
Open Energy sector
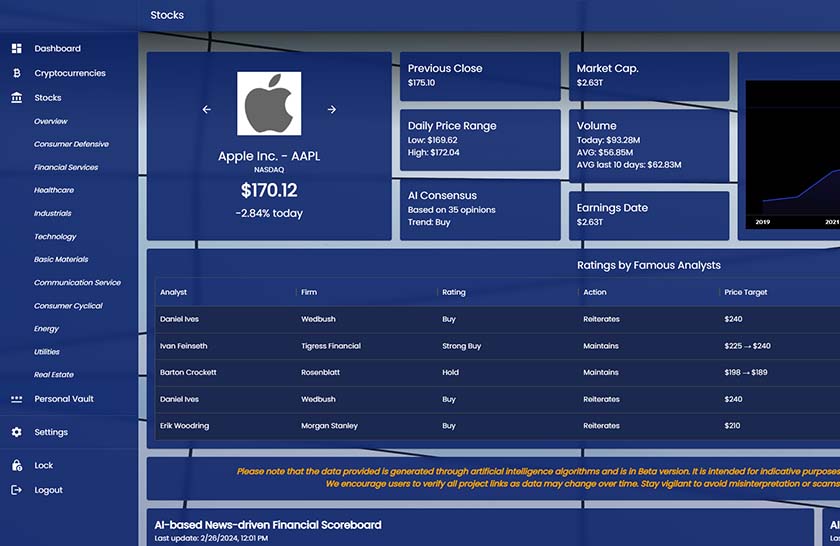pos(46,328)
